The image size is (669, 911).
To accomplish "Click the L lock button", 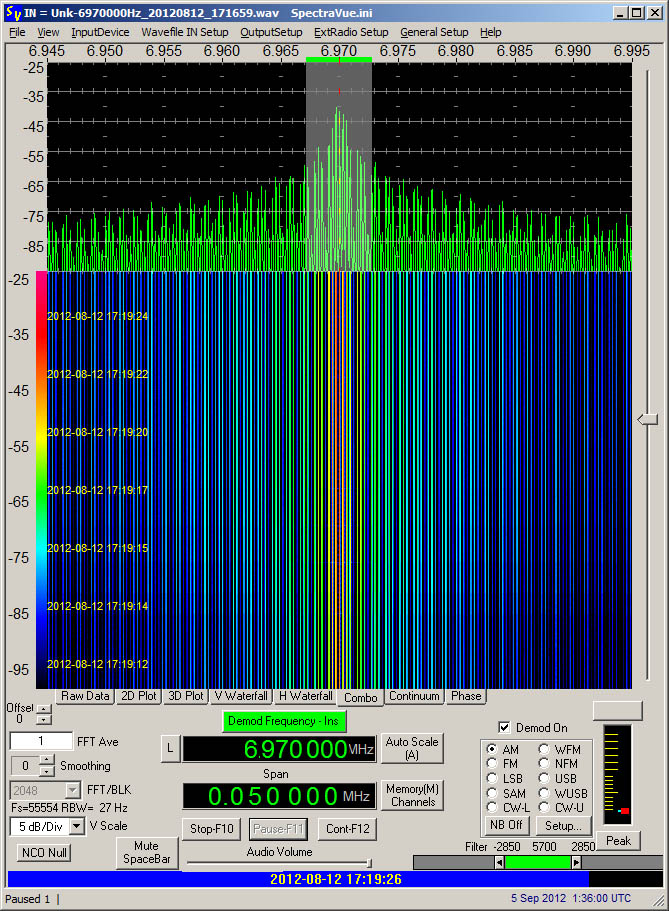I will [x=170, y=748].
